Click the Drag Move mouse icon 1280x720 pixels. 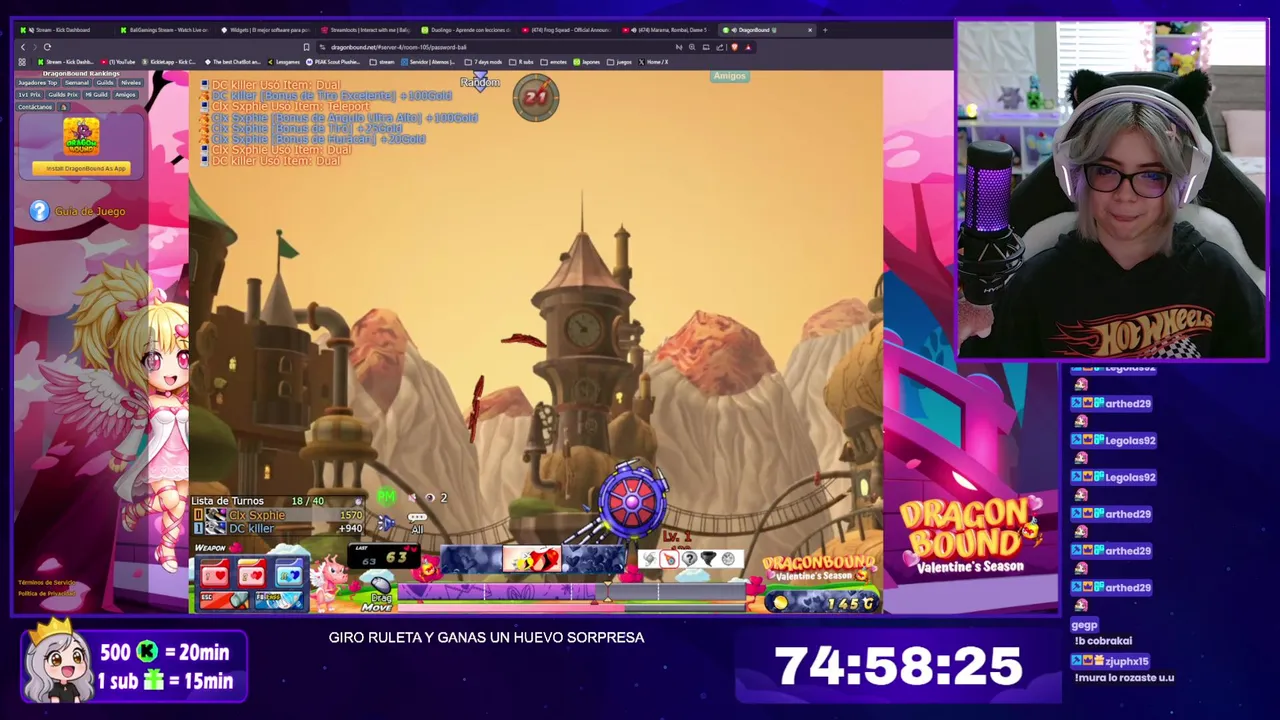380,586
